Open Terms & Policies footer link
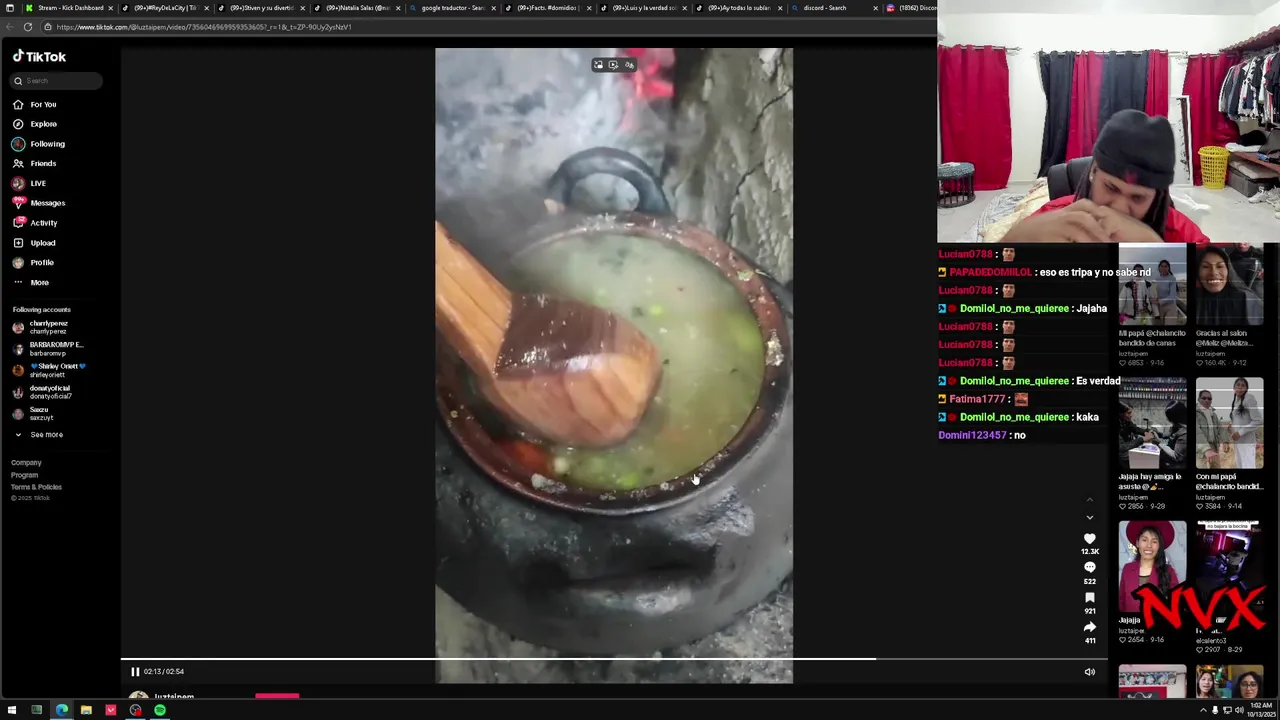This screenshot has height=720, width=1280. [x=36, y=487]
